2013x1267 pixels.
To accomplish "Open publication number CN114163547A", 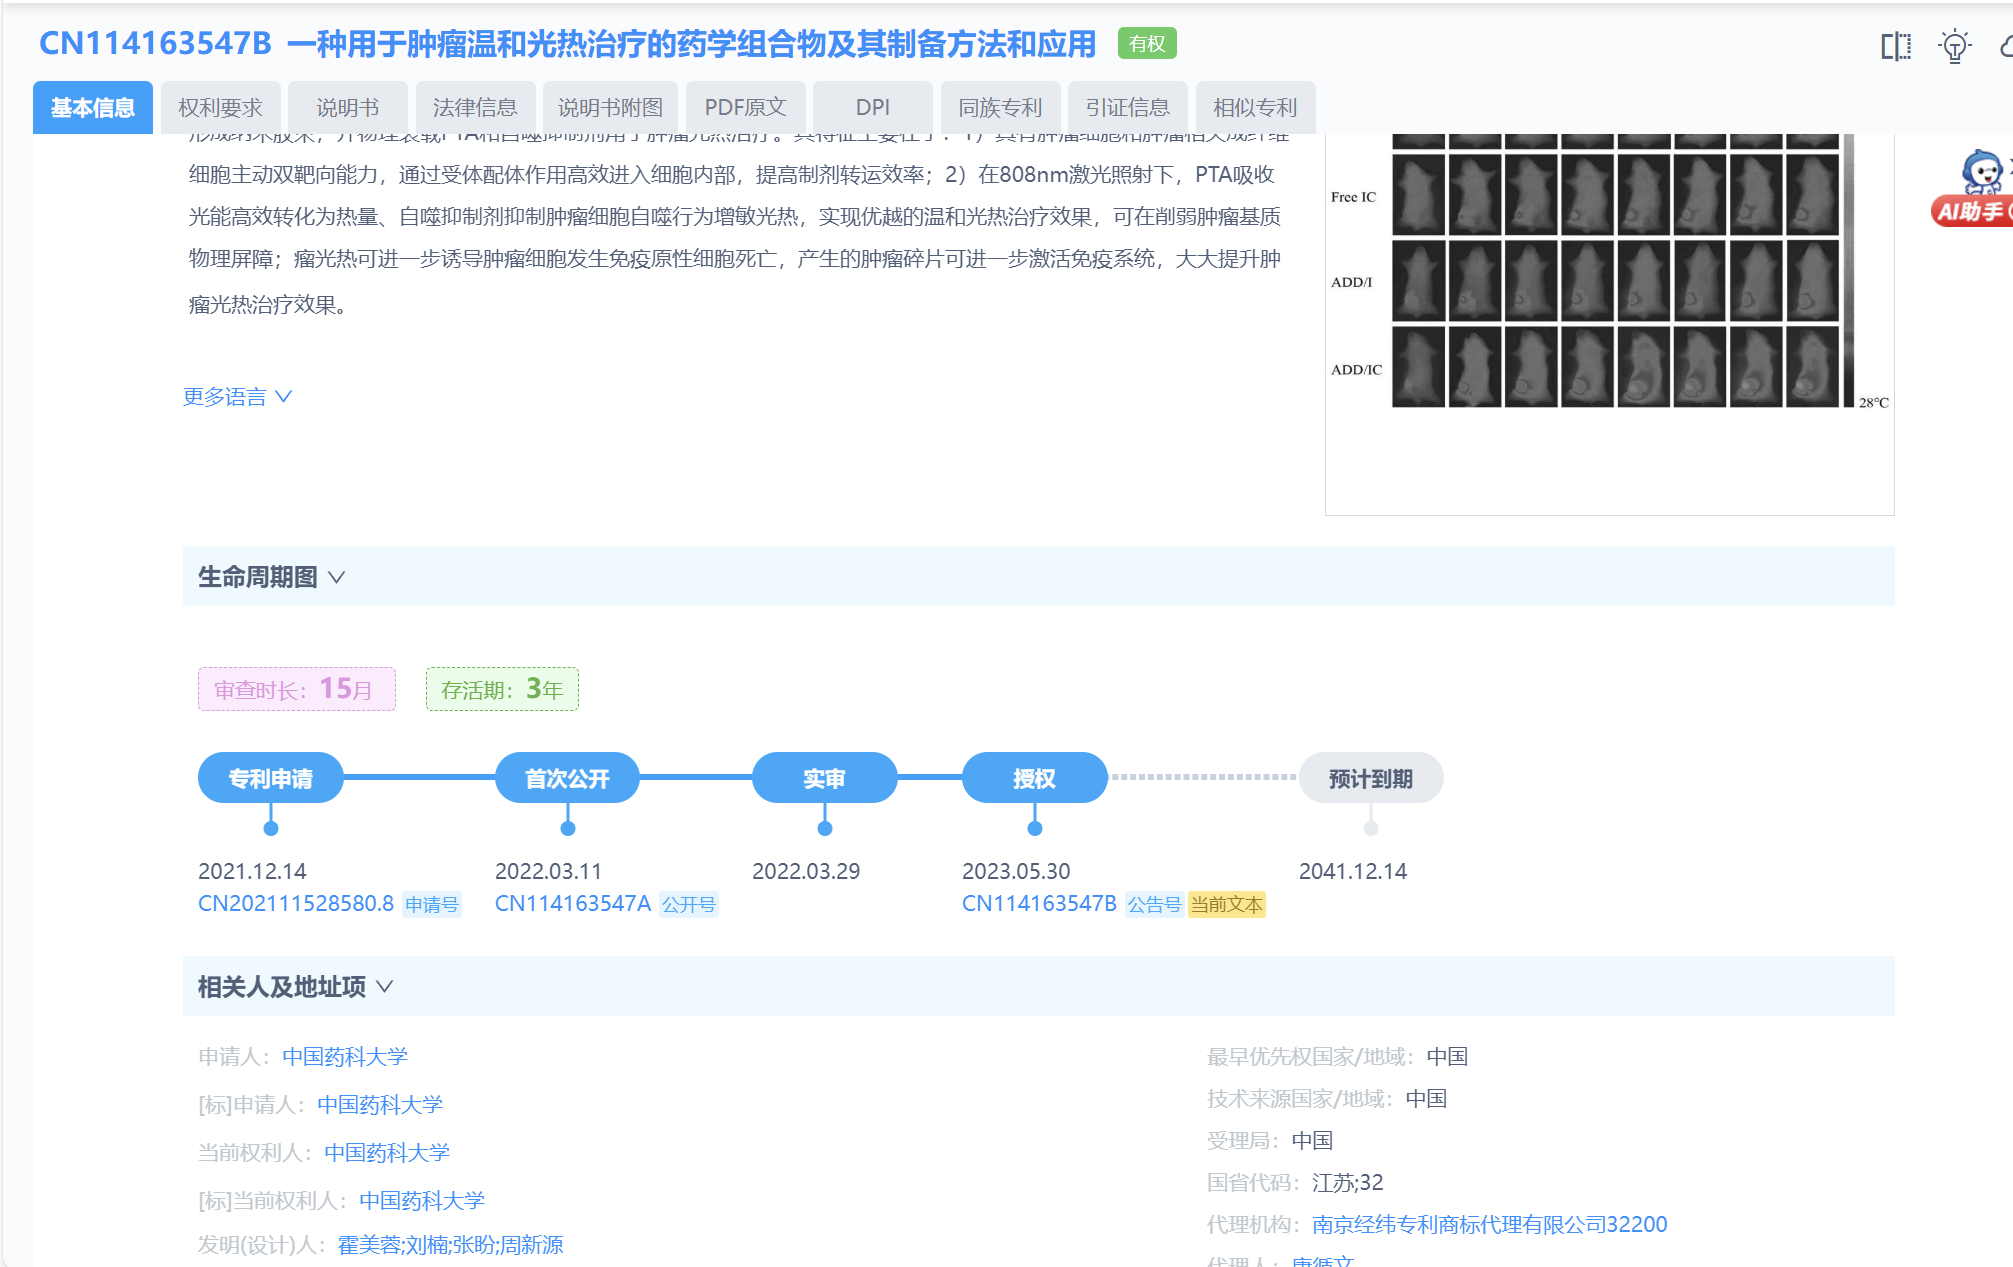I will (573, 904).
